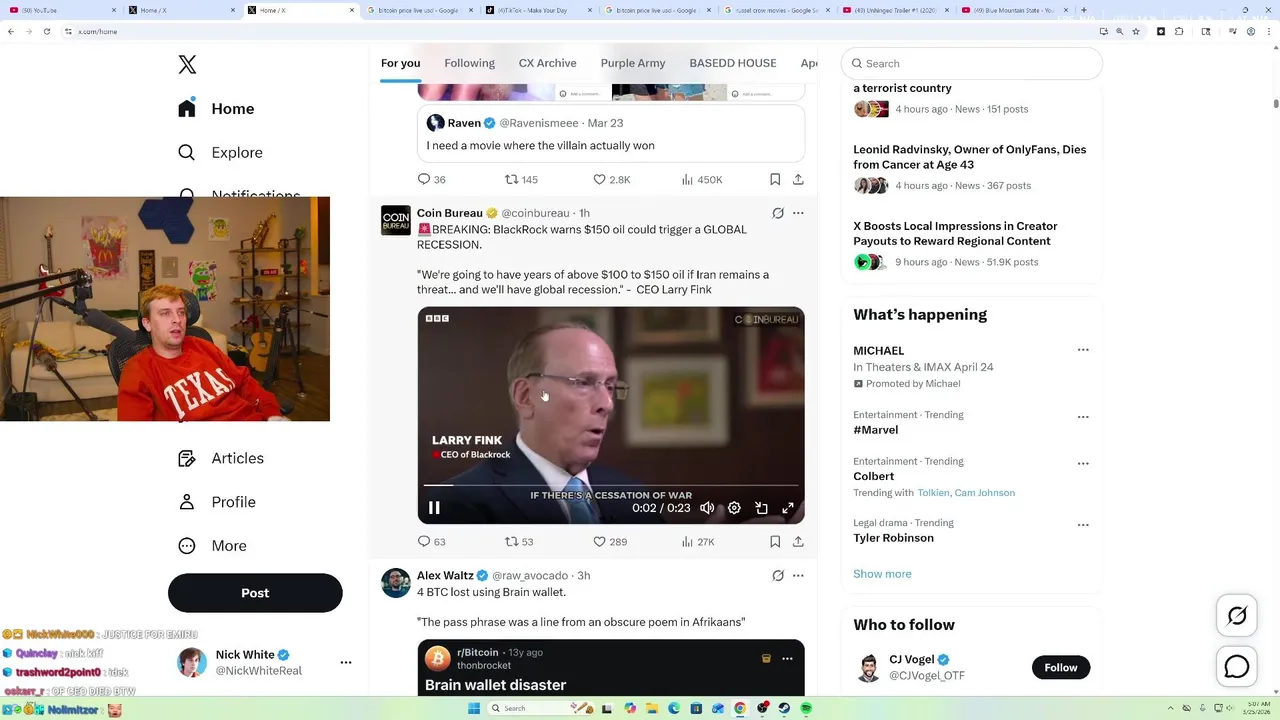
Task: Open the floating Grok button
Action: pos(1237,616)
